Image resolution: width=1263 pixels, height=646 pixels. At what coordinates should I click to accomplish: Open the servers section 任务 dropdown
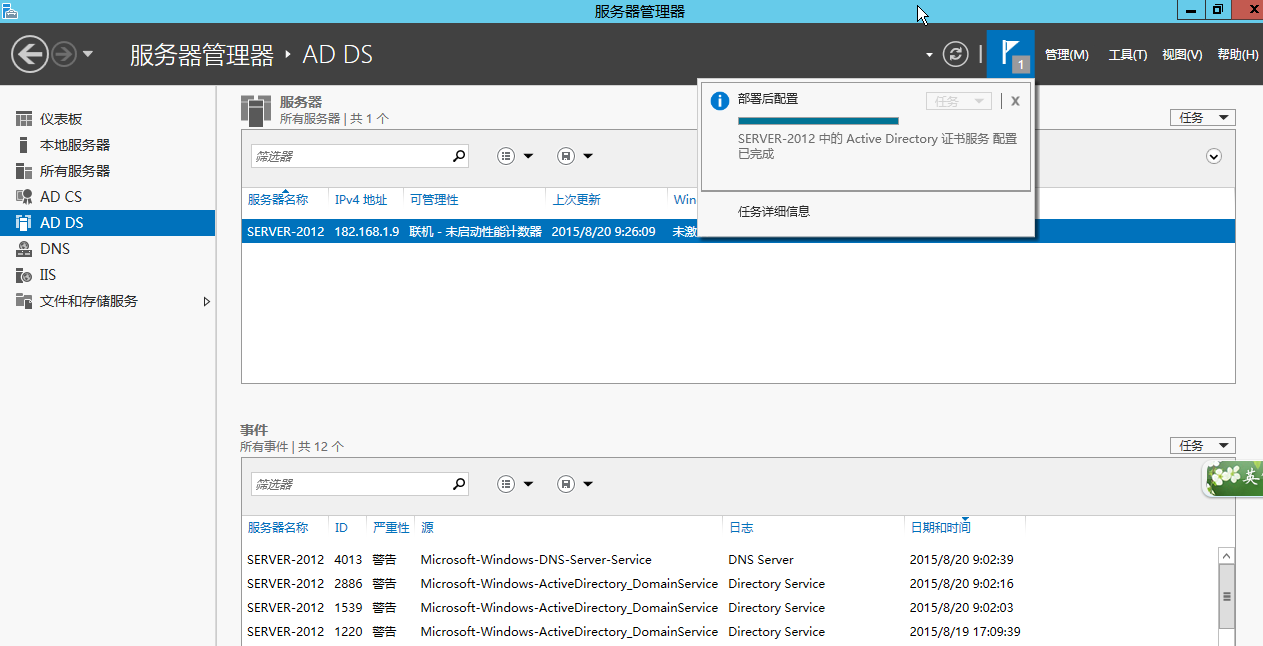[1203, 118]
